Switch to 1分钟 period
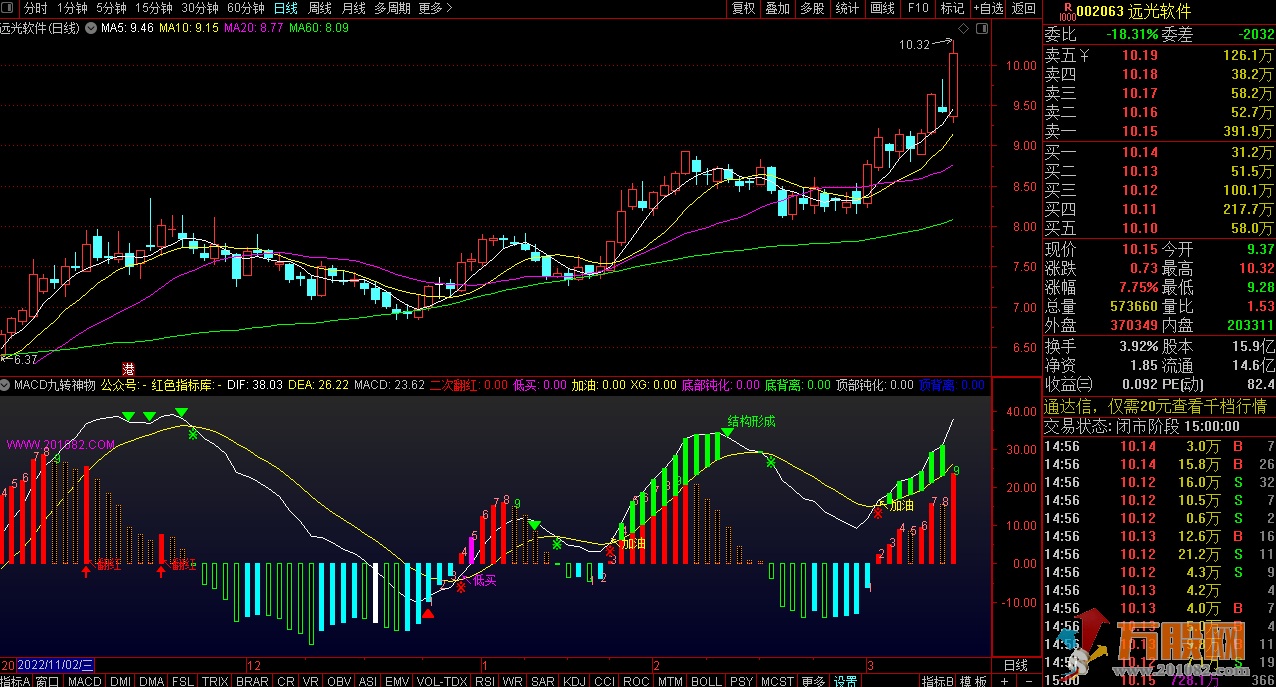Image resolution: width=1276 pixels, height=687 pixels. [73, 8]
